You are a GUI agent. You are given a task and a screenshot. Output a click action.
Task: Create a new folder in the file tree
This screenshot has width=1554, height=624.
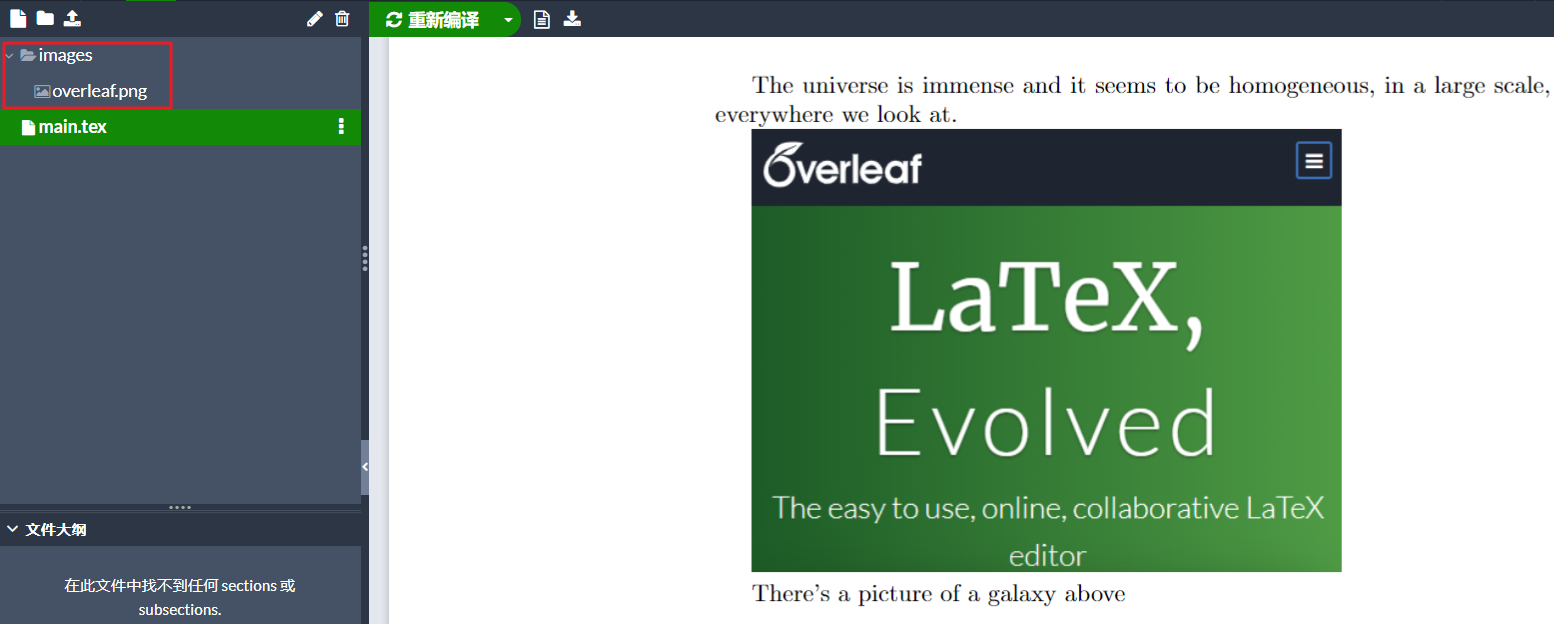click(45, 18)
